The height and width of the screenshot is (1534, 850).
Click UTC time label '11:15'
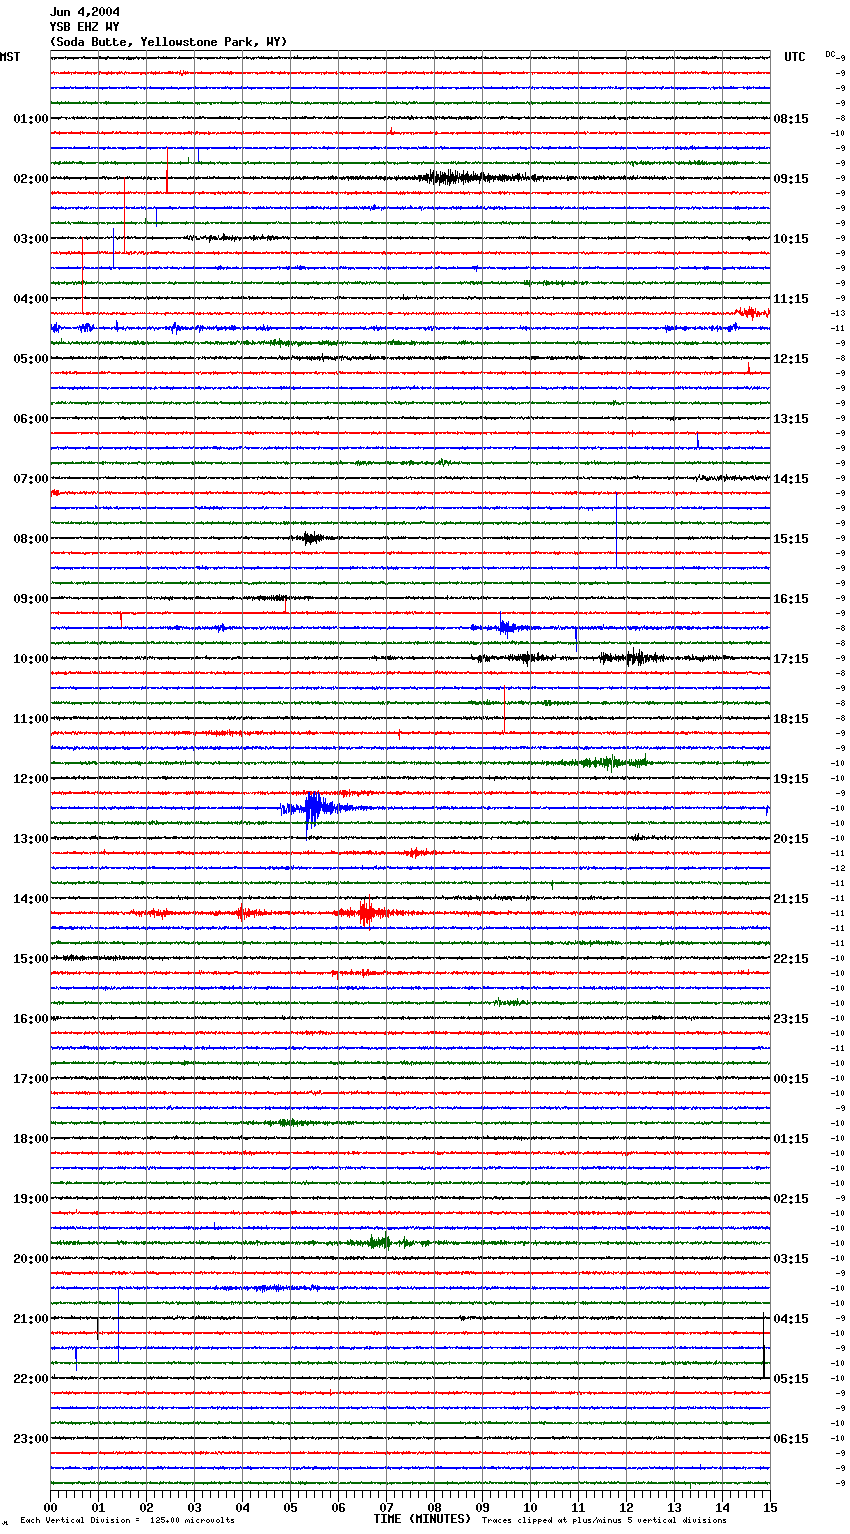(x=791, y=299)
